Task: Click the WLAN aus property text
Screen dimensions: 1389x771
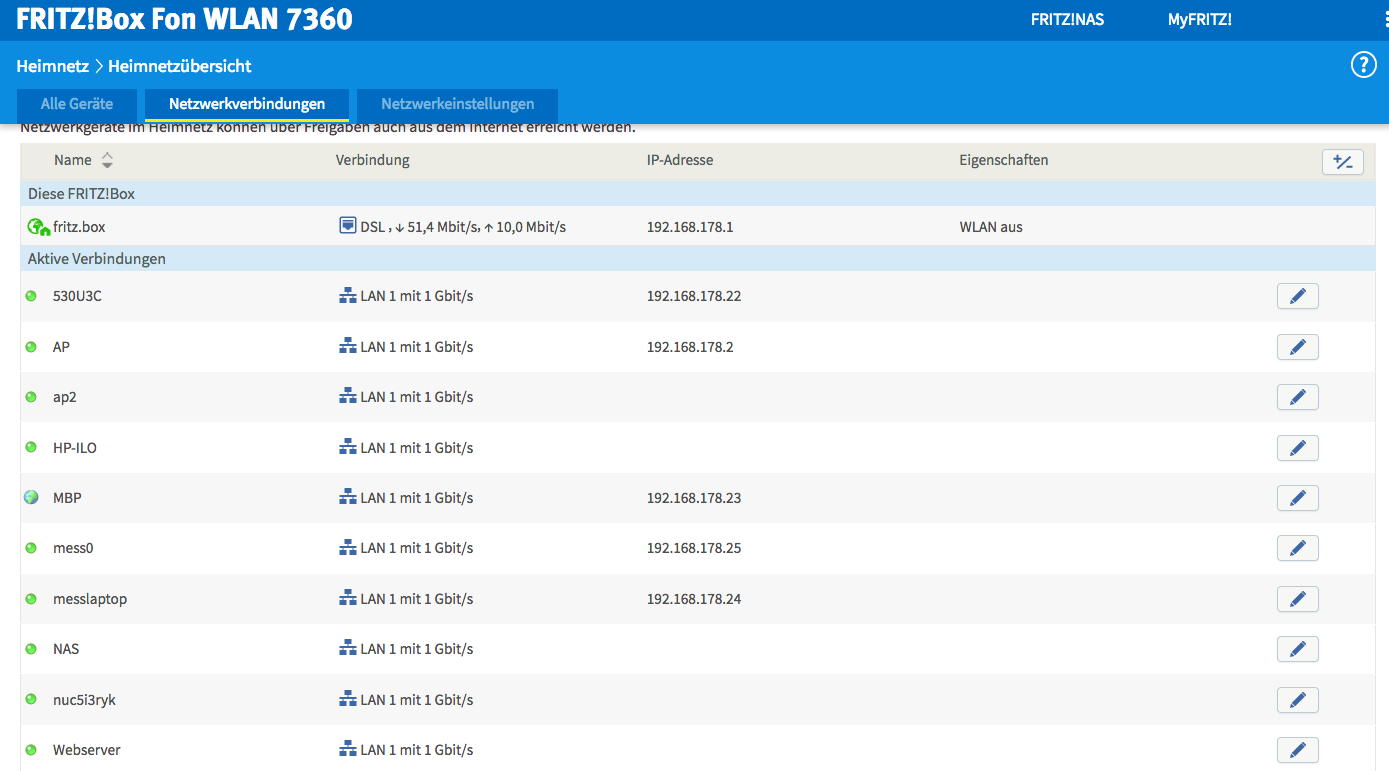Action: [x=991, y=227]
